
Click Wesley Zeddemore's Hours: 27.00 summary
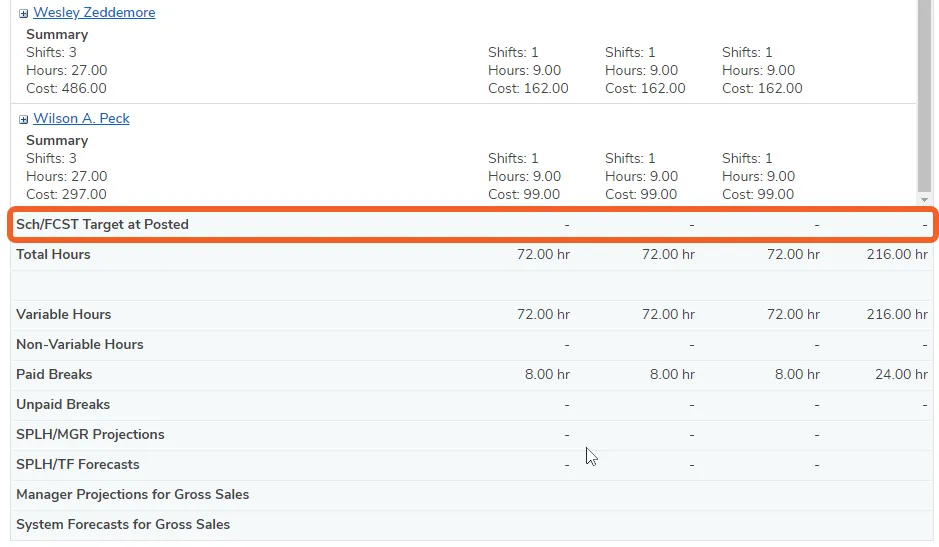pos(66,70)
